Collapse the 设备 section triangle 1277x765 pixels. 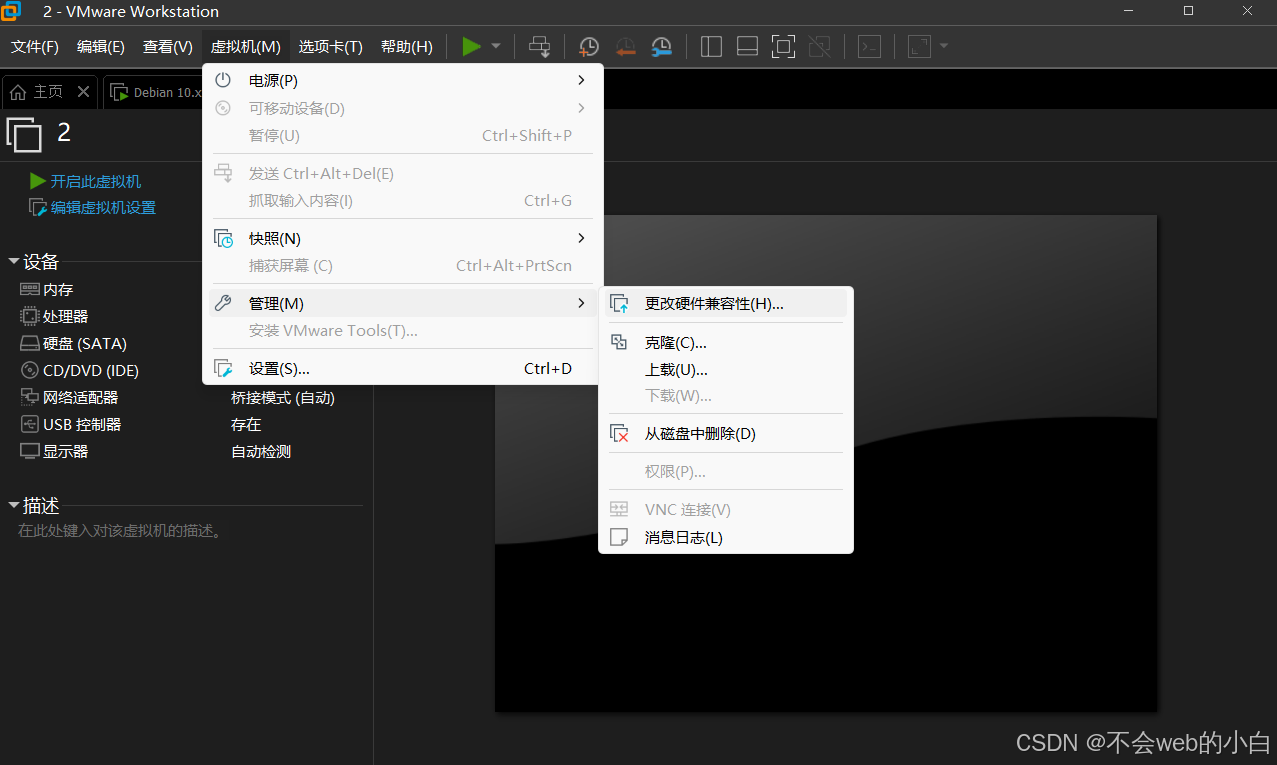(14, 262)
